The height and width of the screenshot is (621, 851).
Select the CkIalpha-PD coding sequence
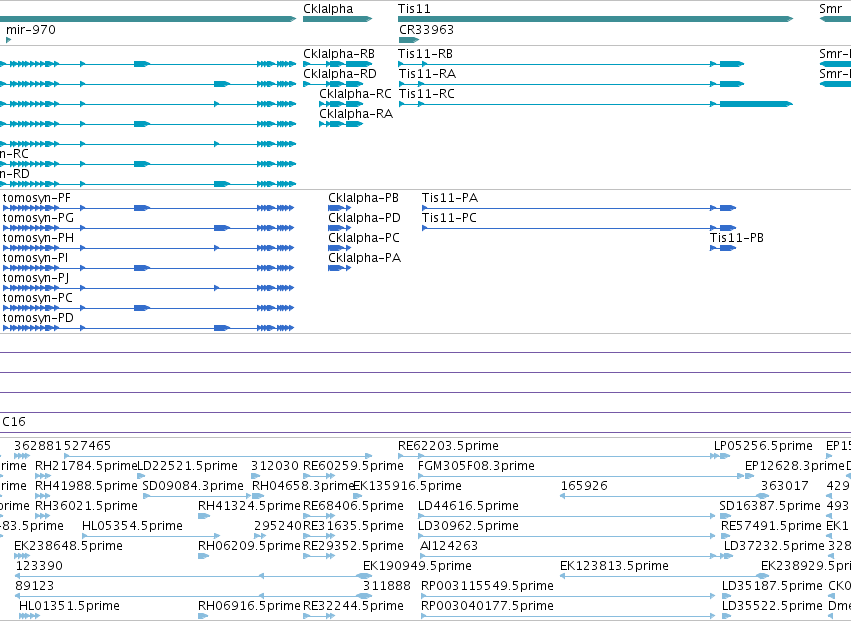[x=339, y=228]
